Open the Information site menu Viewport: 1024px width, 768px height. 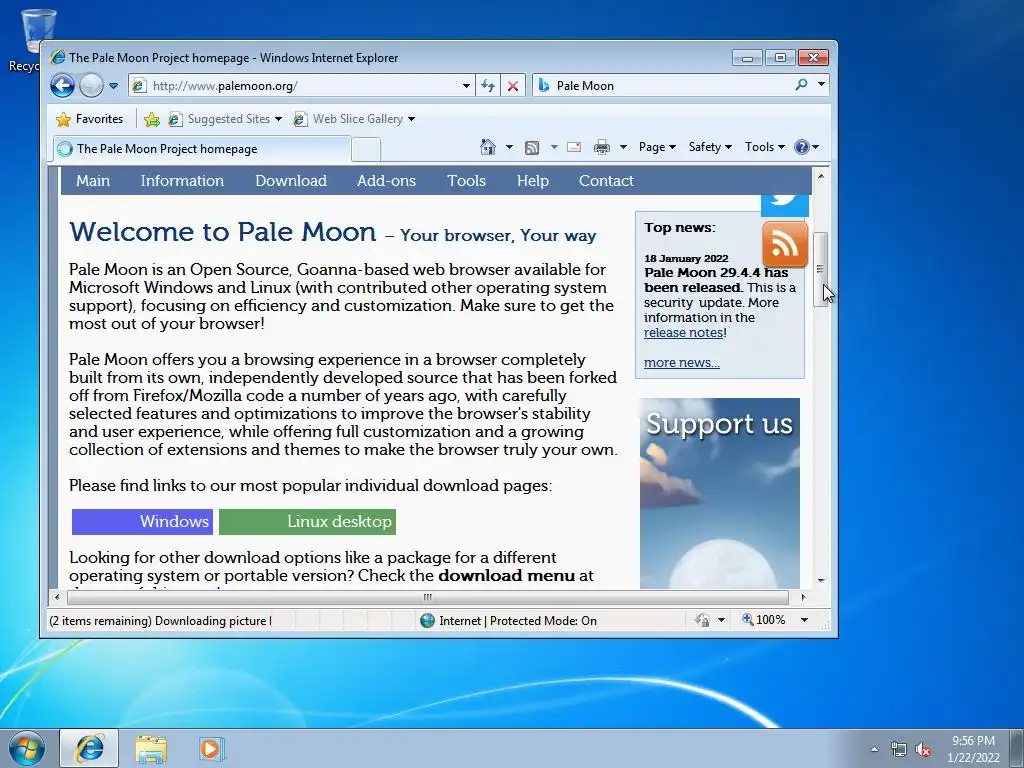pyautogui.click(x=182, y=181)
